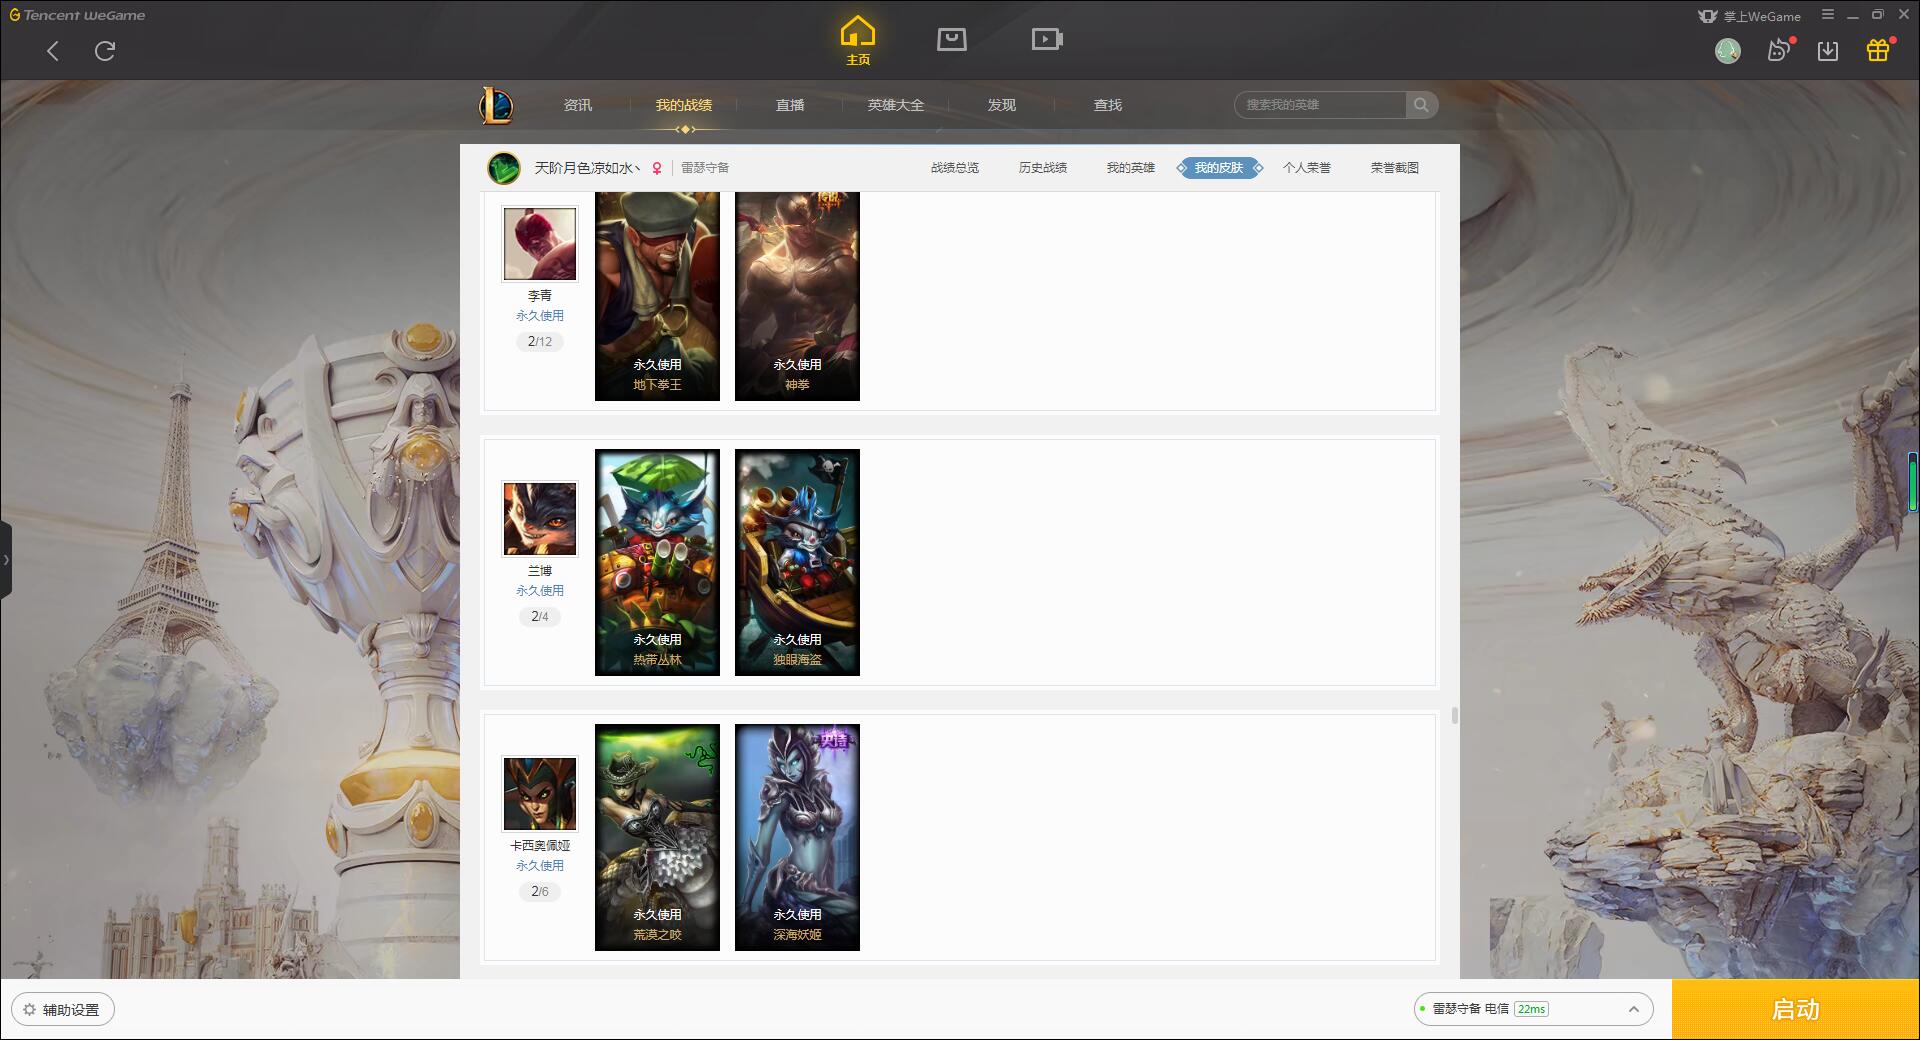Image resolution: width=1920 pixels, height=1040 pixels.
Task: Open 个人荣誉 section
Action: click(x=1307, y=168)
